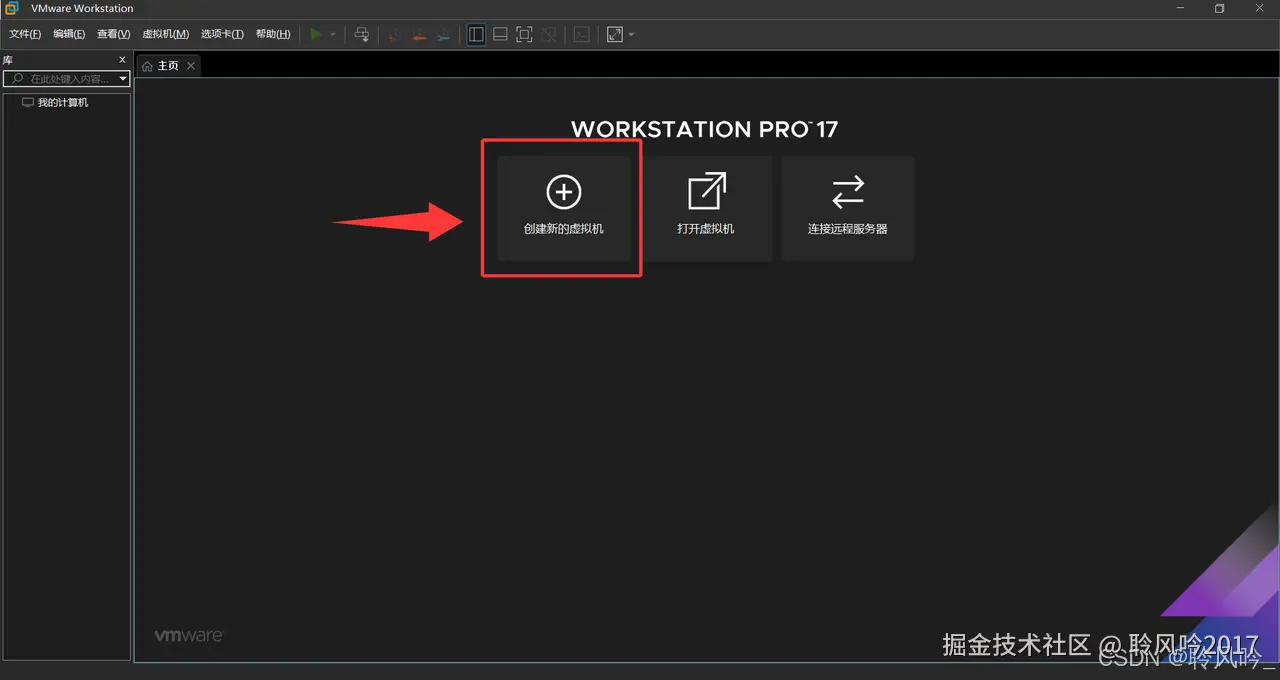Close the library (库) panel

pyautogui.click(x=123, y=60)
